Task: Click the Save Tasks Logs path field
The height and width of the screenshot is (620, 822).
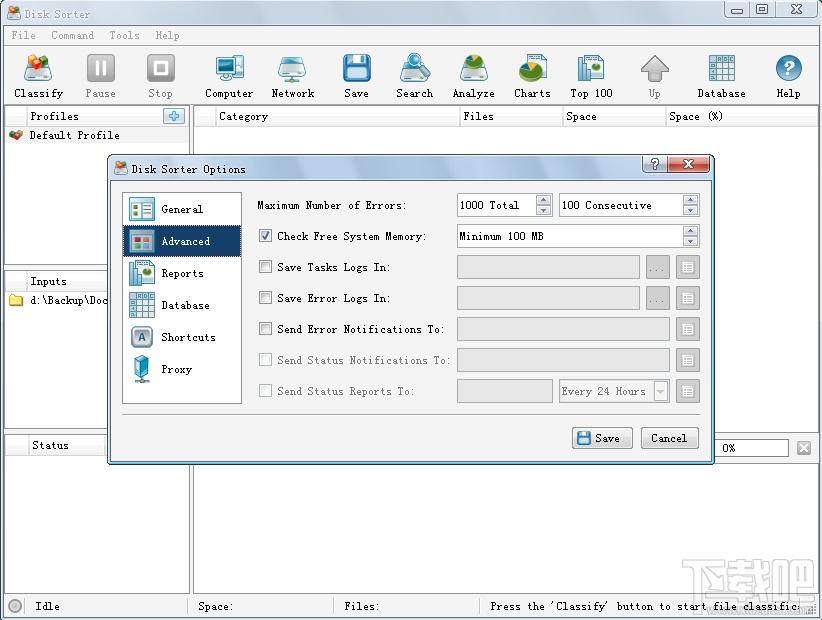Action: [548, 267]
